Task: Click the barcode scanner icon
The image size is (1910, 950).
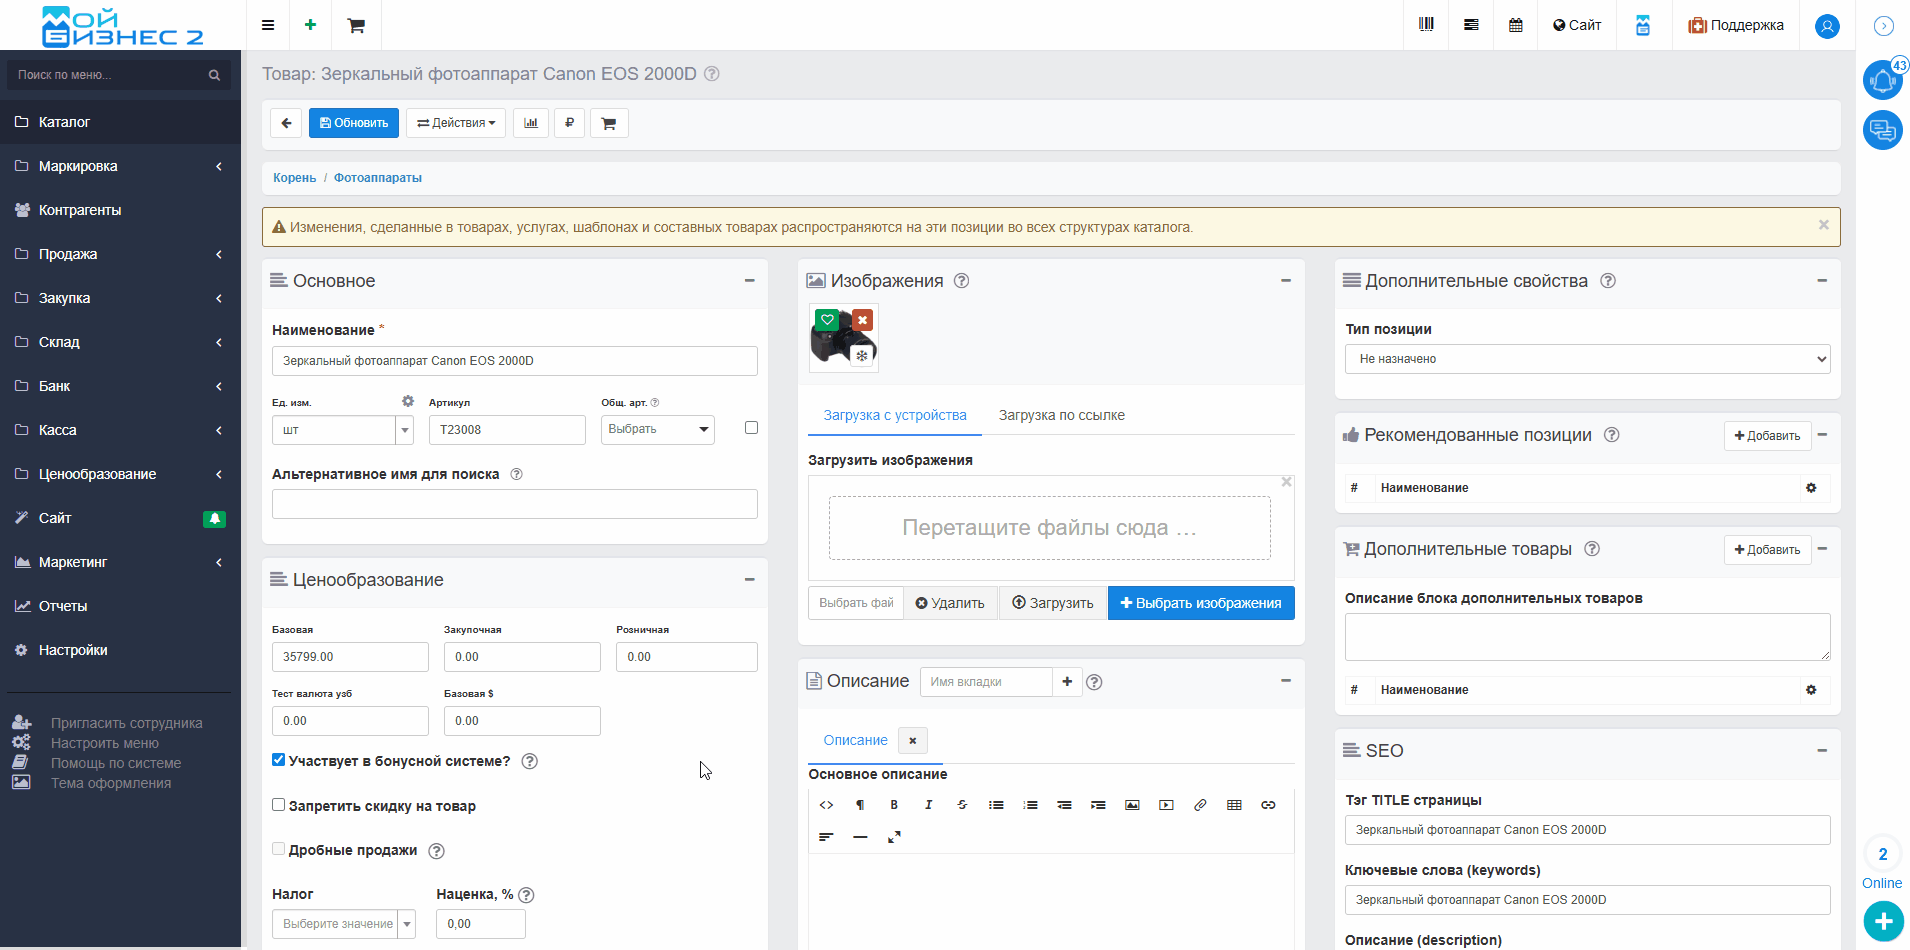Action: tap(1427, 25)
